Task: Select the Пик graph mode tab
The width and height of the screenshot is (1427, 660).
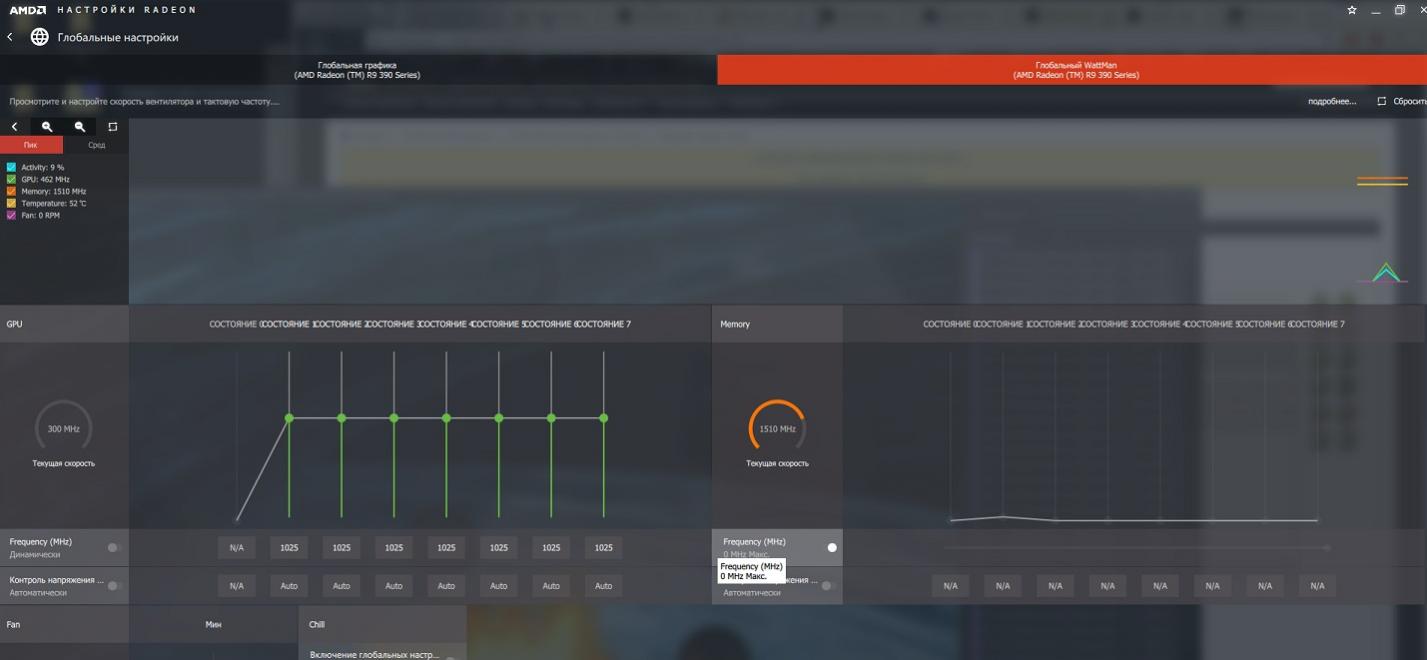Action: (31, 145)
